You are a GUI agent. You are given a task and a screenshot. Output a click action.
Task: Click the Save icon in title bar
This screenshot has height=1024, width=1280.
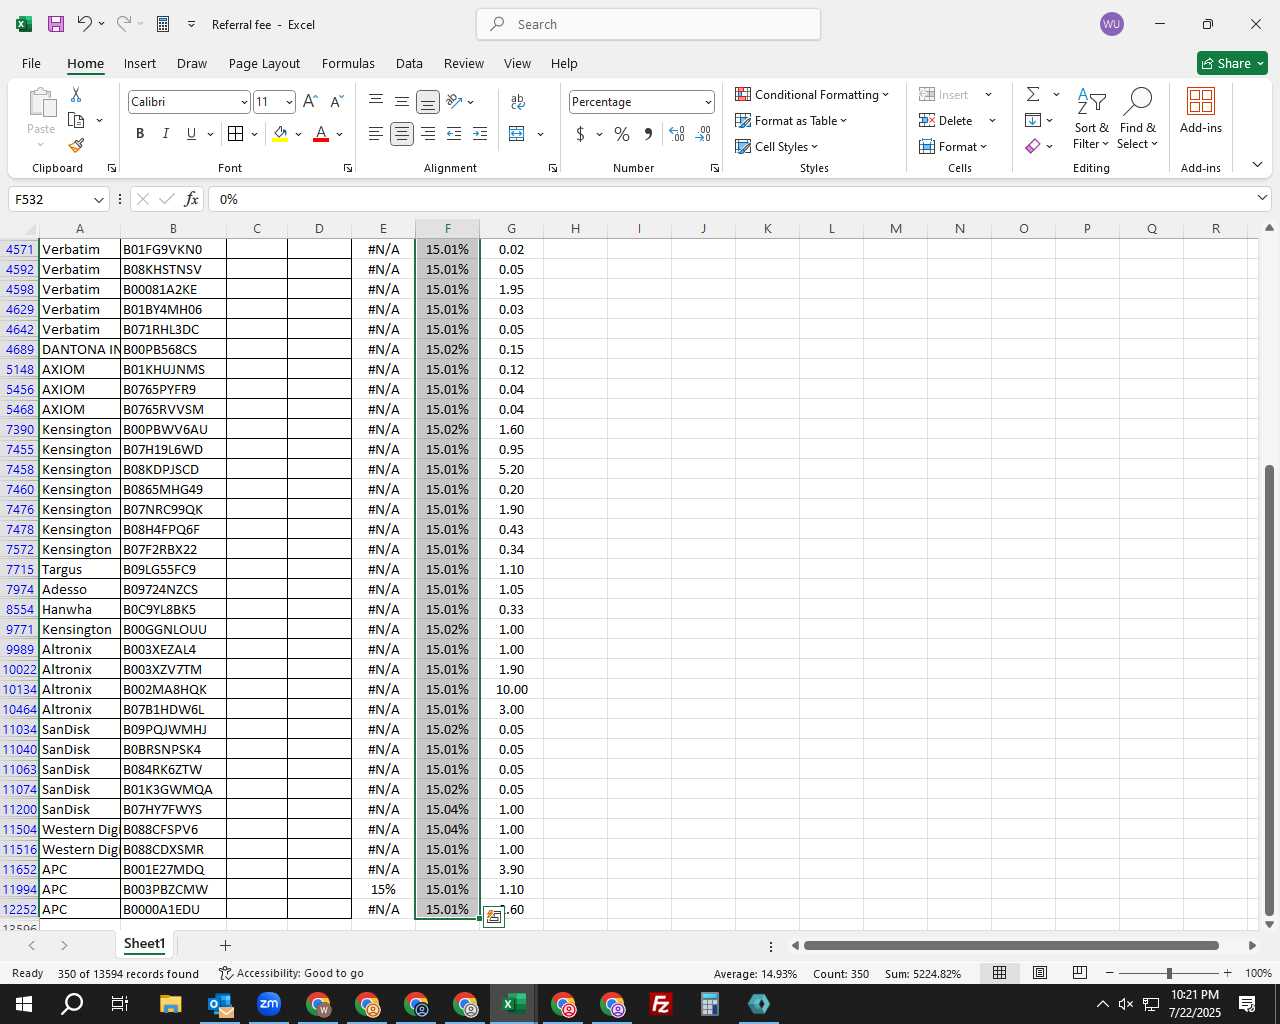56,24
